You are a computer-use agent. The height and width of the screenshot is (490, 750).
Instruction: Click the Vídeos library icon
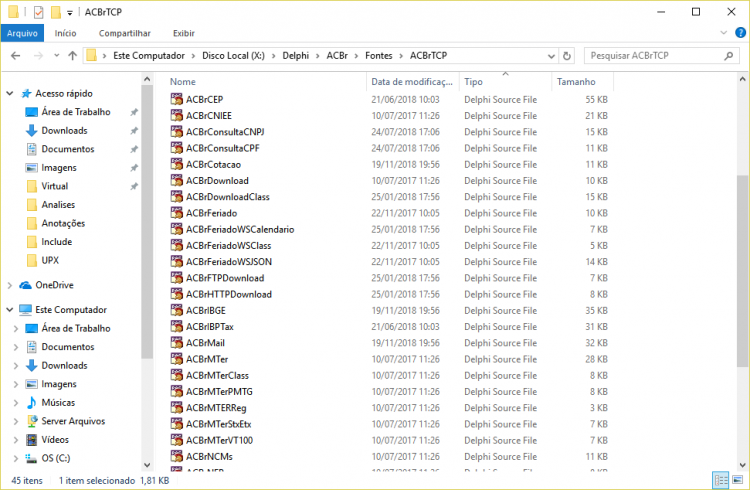pos(32,439)
